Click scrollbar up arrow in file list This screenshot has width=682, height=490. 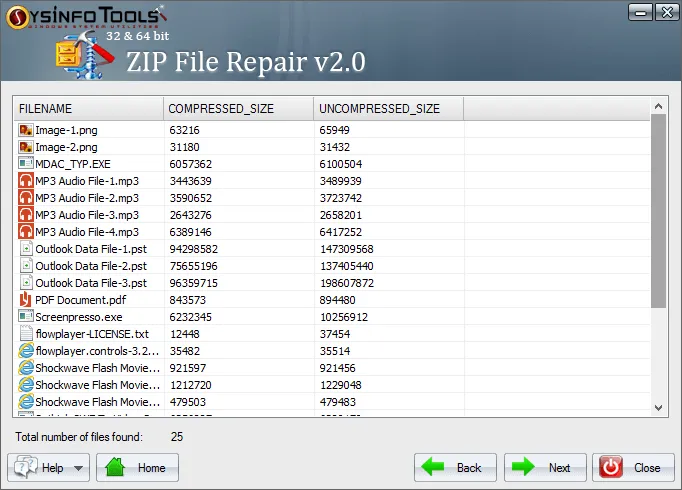[x=659, y=106]
